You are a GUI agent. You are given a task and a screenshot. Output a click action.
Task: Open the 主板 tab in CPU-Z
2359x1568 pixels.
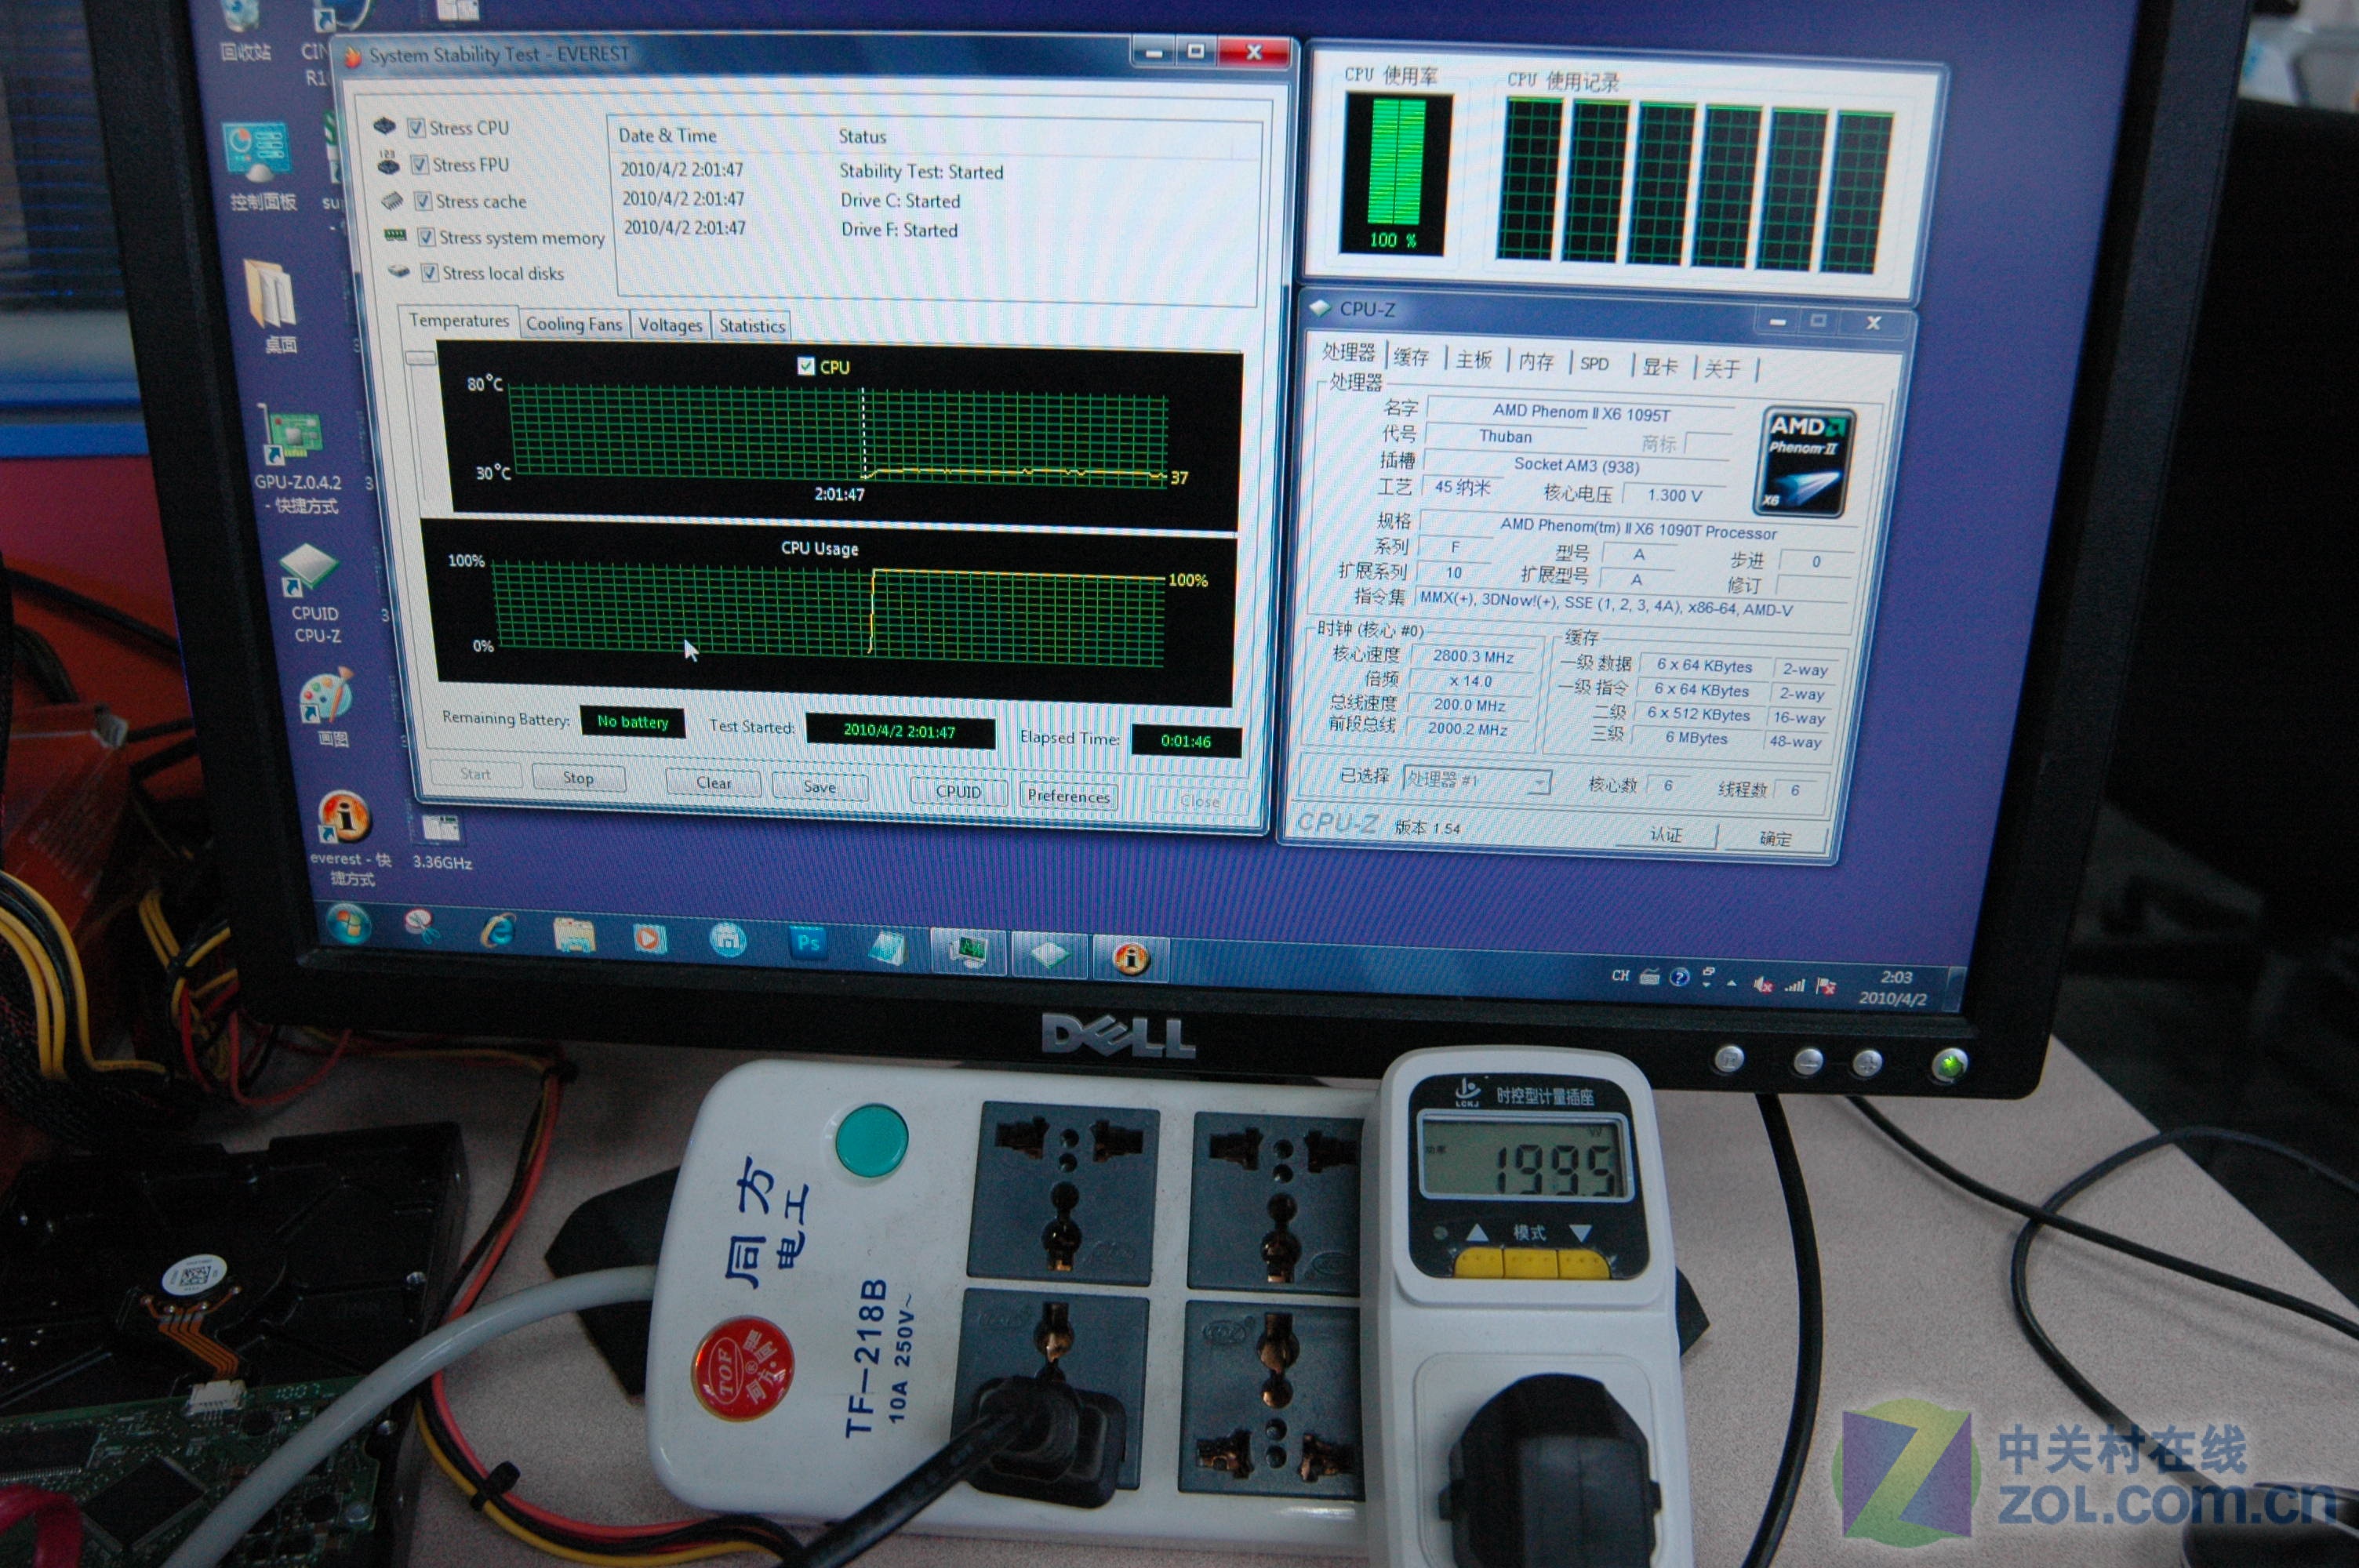1473,360
